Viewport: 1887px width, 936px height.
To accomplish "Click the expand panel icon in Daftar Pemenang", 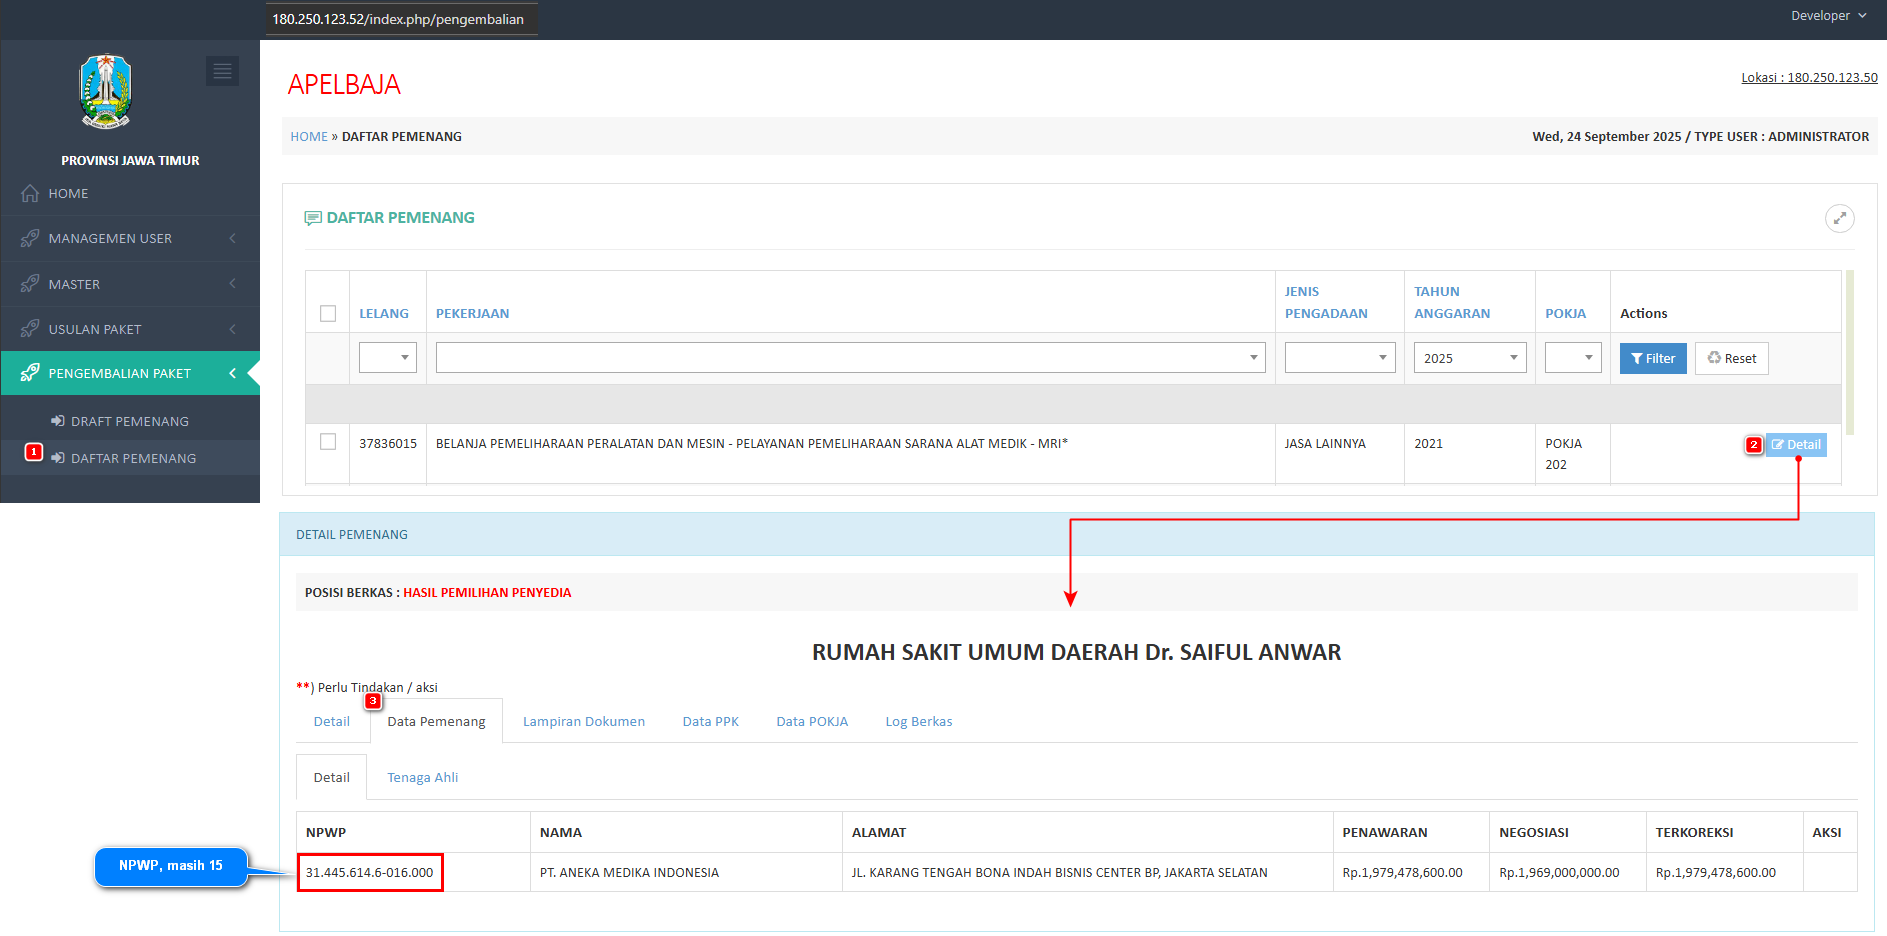I will pos(1839,218).
